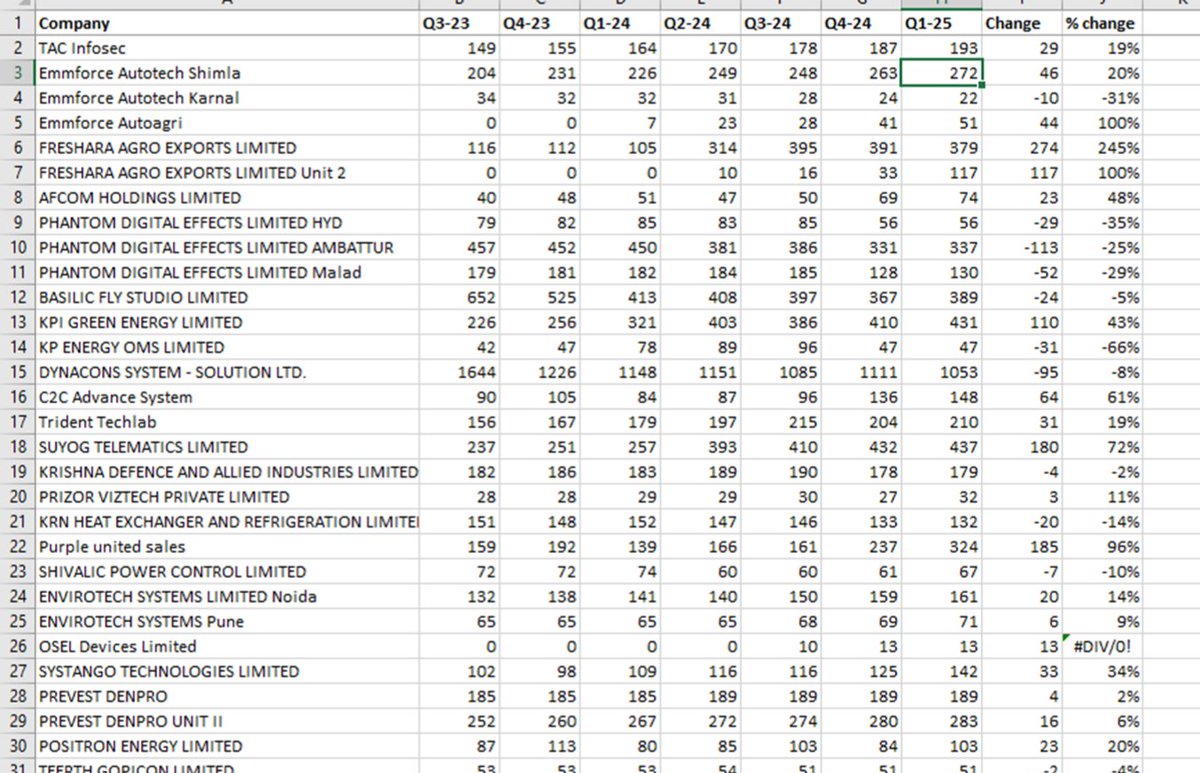The height and width of the screenshot is (773, 1200).
Task: Select the 96% change cell
Action: (x=1103, y=547)
